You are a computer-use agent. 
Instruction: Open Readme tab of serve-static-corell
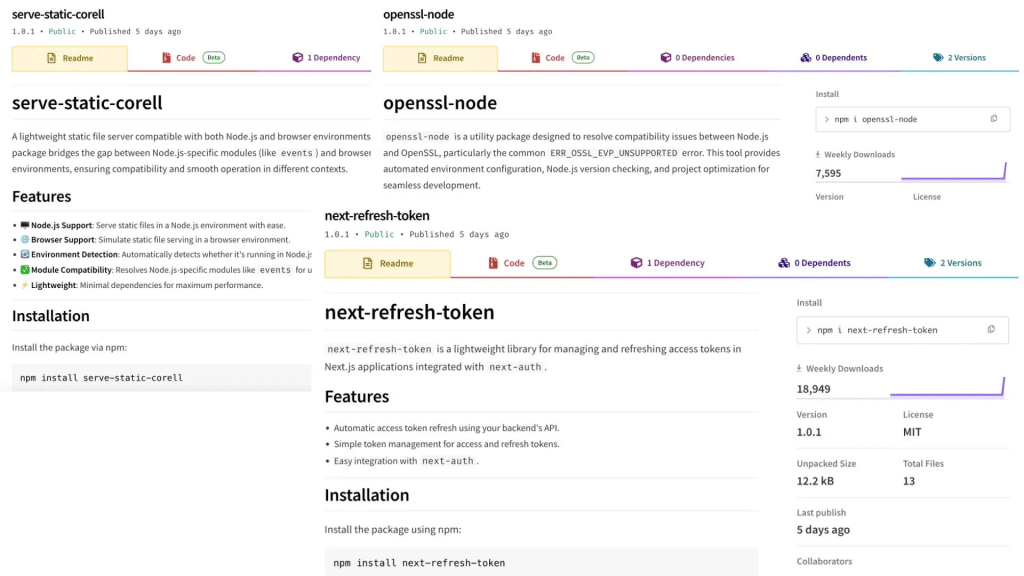(x=70, y=58)
